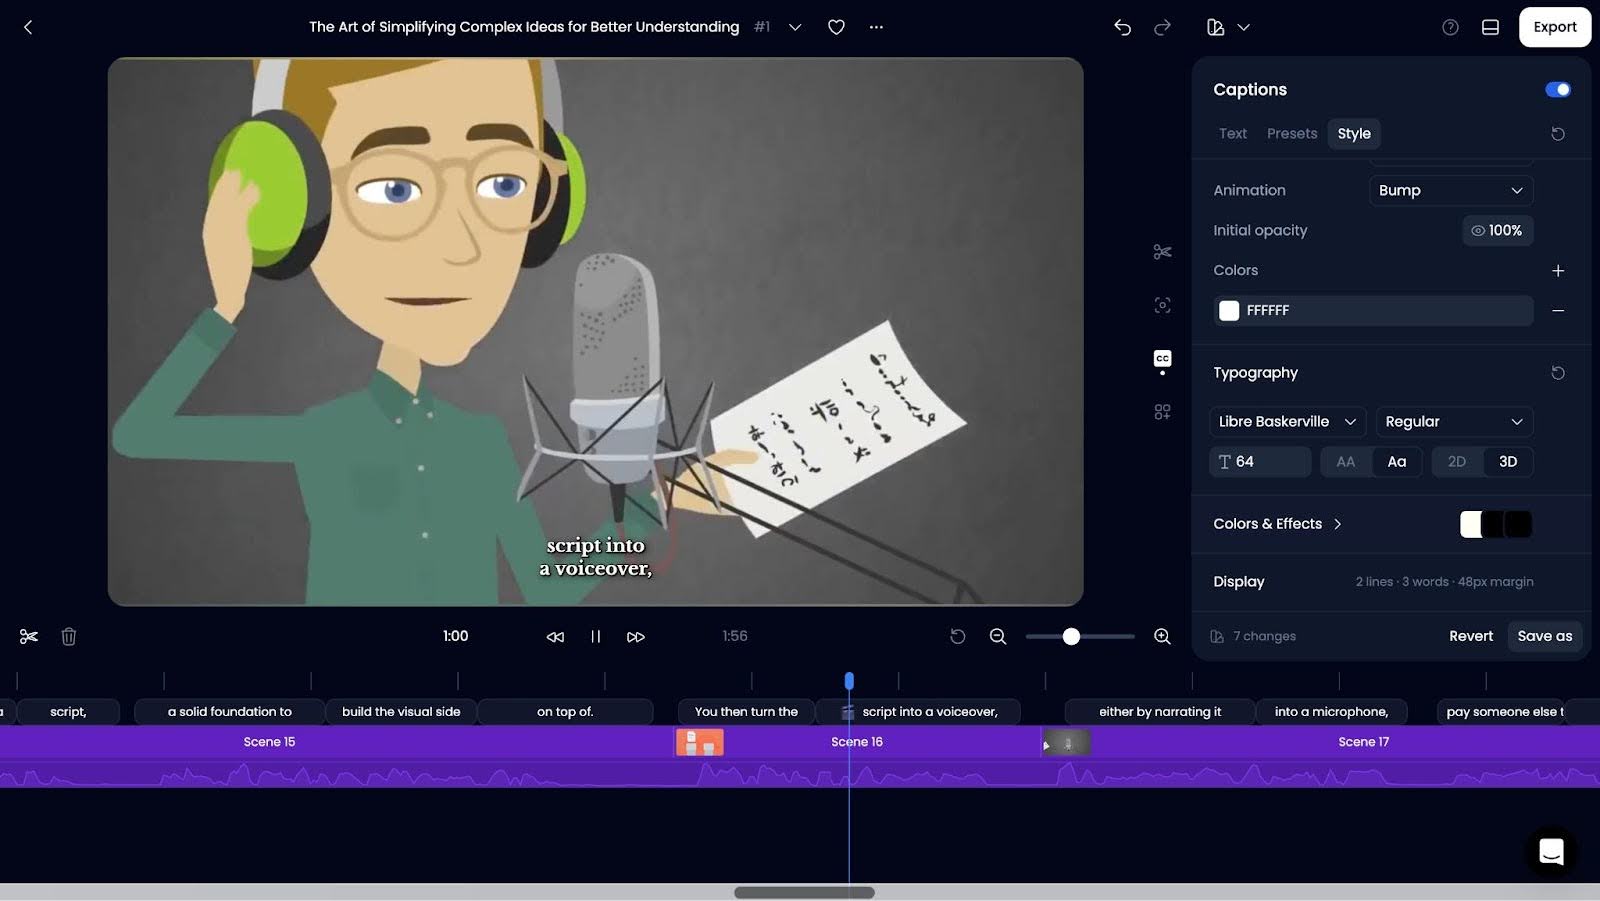Click the Export button
Image resolution: width=1600 pixels, height=901 pixels.
pyautogui.click(x=1554, y=27)
